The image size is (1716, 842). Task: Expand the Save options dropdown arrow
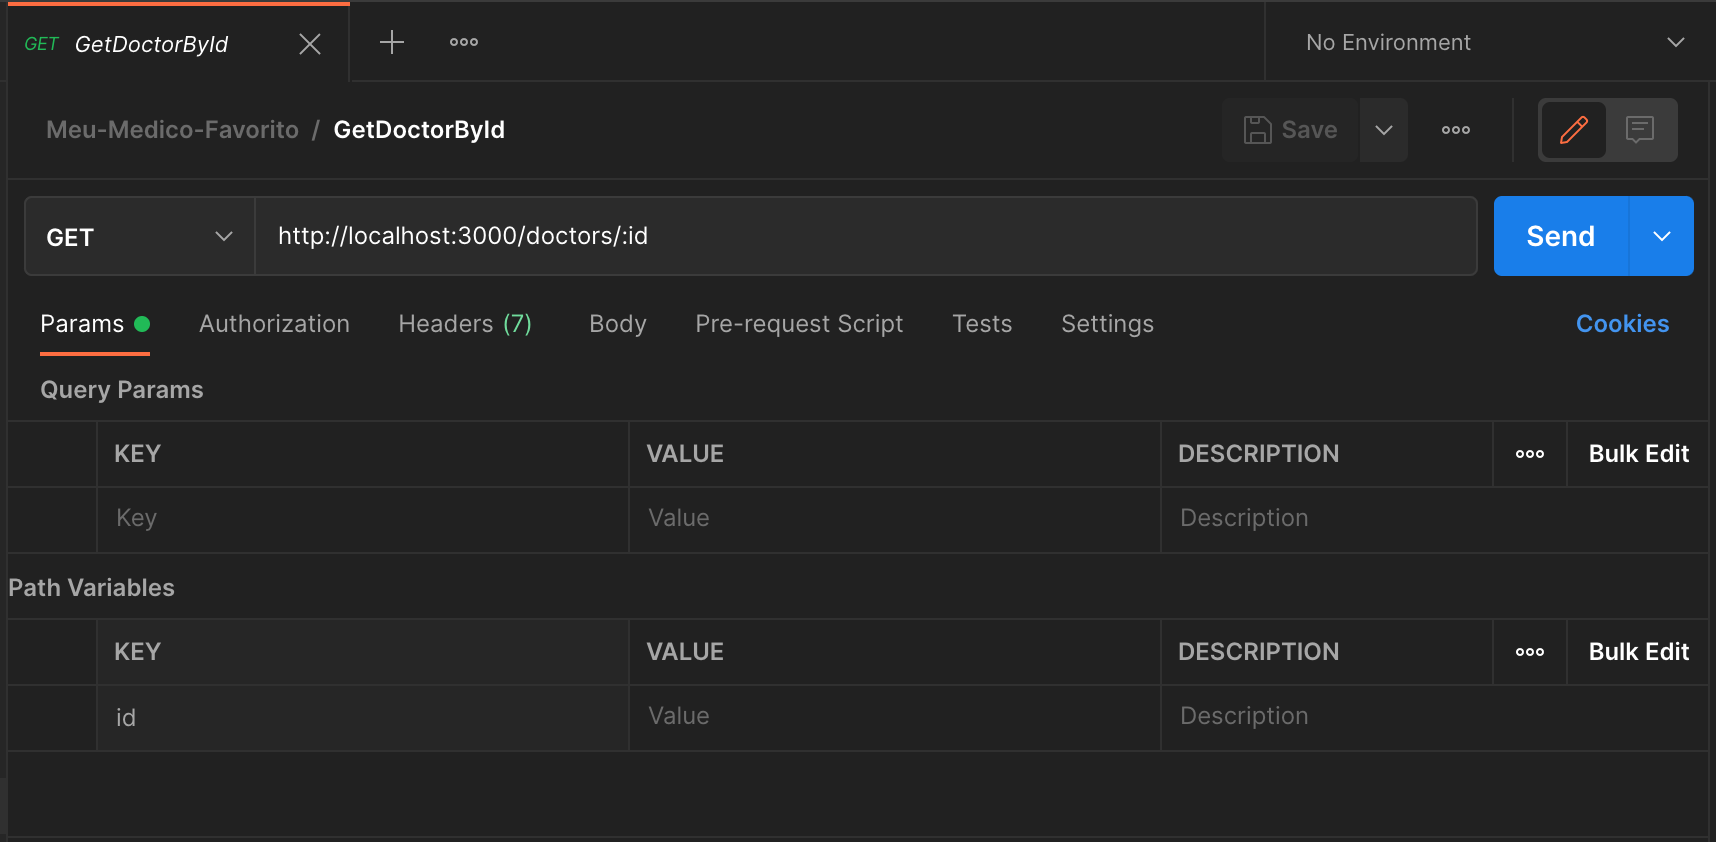(1384, 130)
